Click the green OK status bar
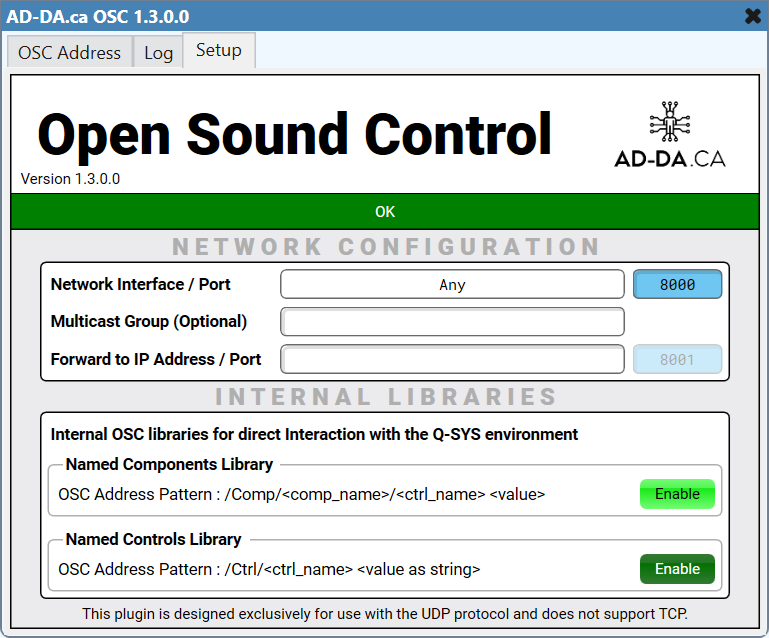 click(x=385, y=212)
